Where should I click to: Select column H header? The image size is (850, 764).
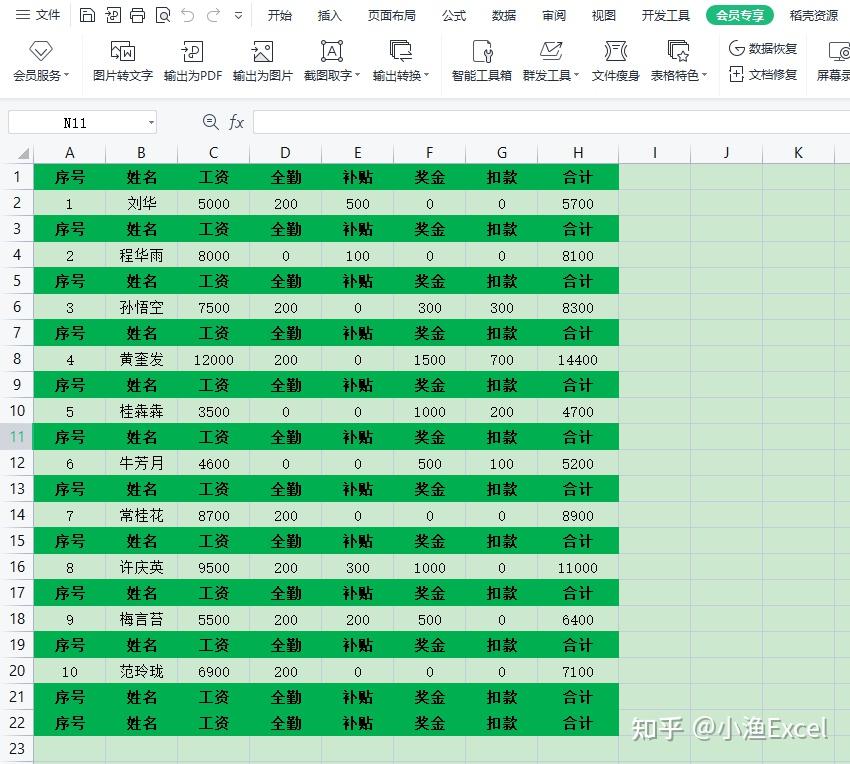click(578, 153)
